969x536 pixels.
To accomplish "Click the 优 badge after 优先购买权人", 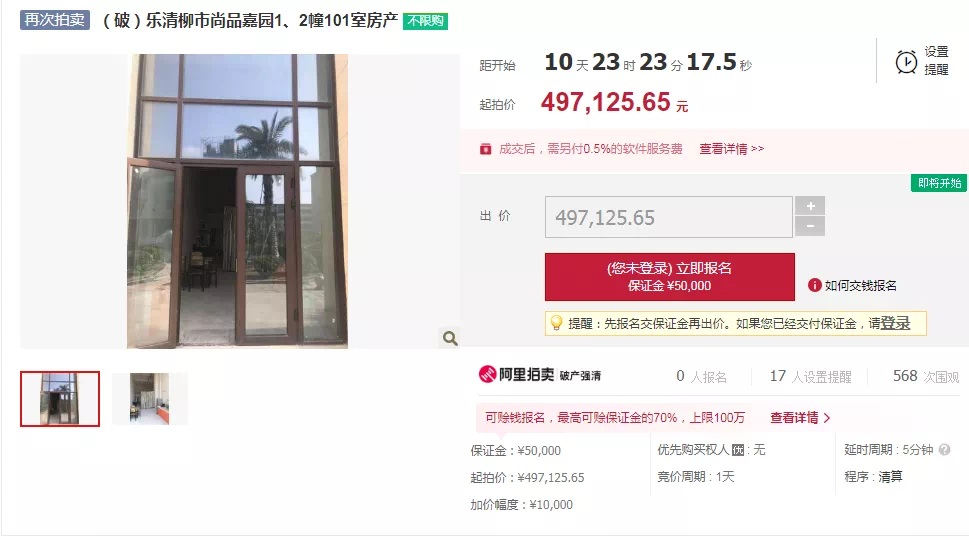I will 738,450.
